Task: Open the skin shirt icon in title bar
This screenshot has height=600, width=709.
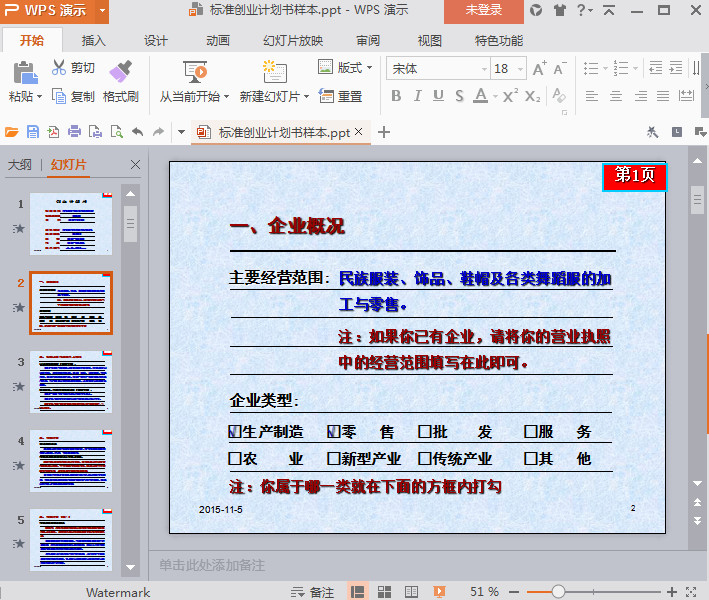Action: 560,10
